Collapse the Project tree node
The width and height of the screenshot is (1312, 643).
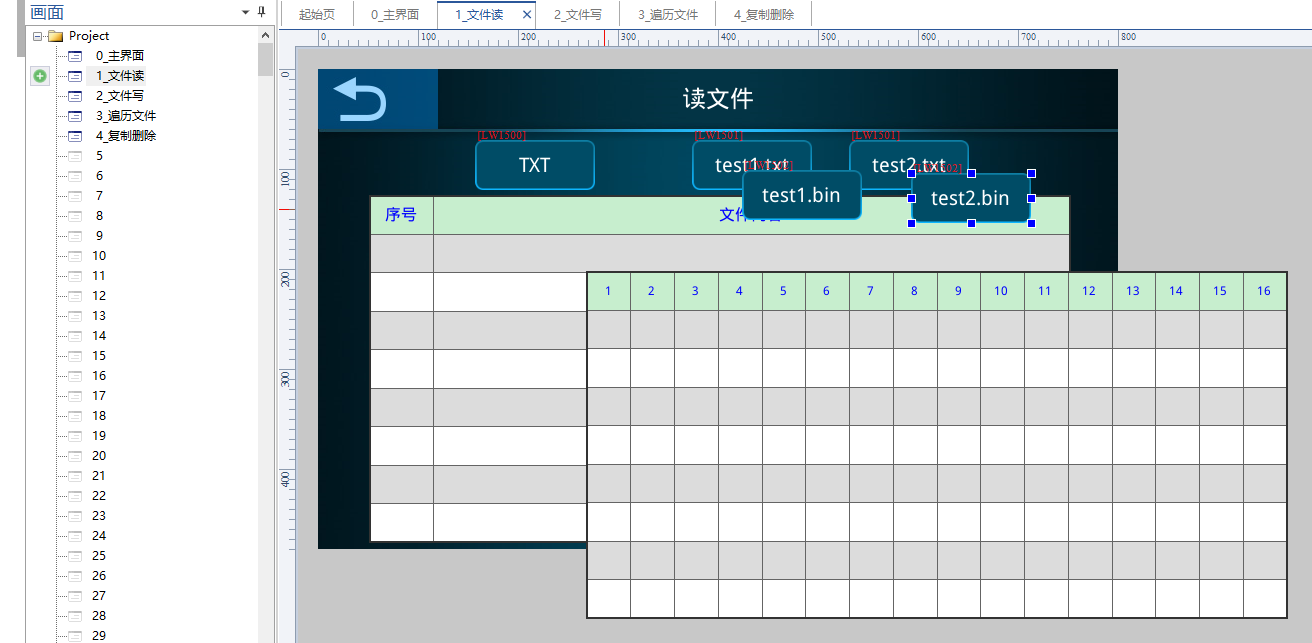point(37,36)
